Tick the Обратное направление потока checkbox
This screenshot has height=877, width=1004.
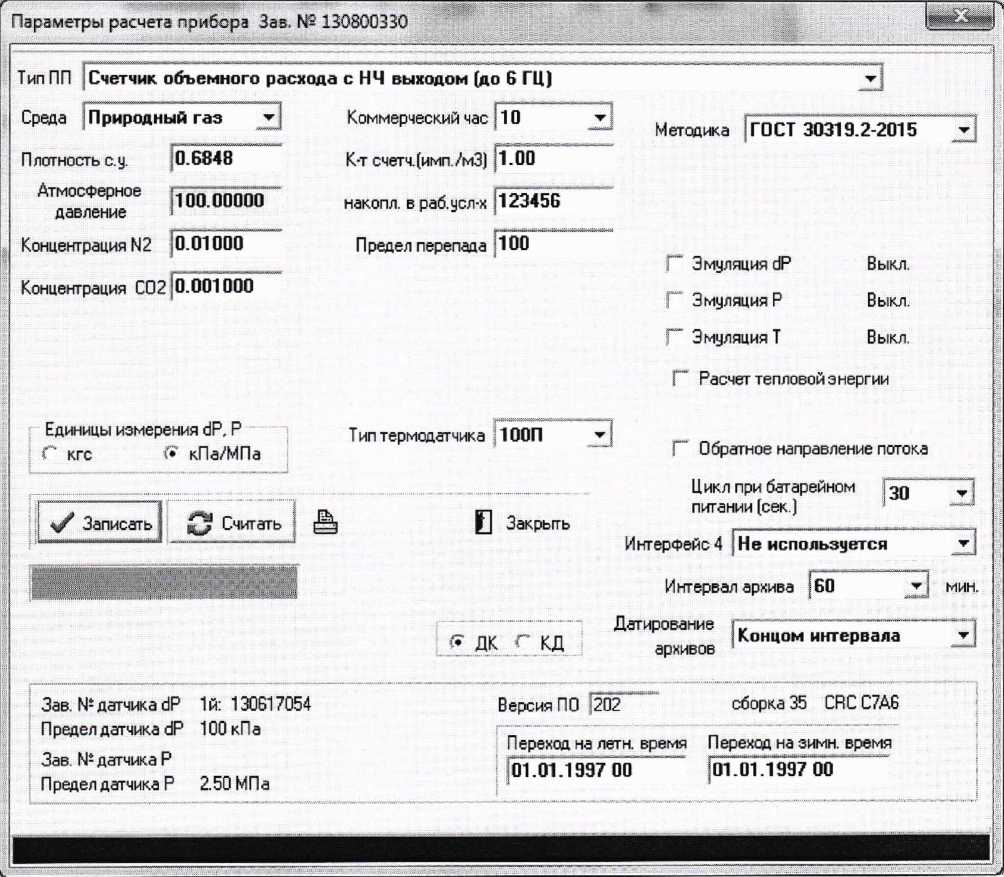(x=681, y=449)
